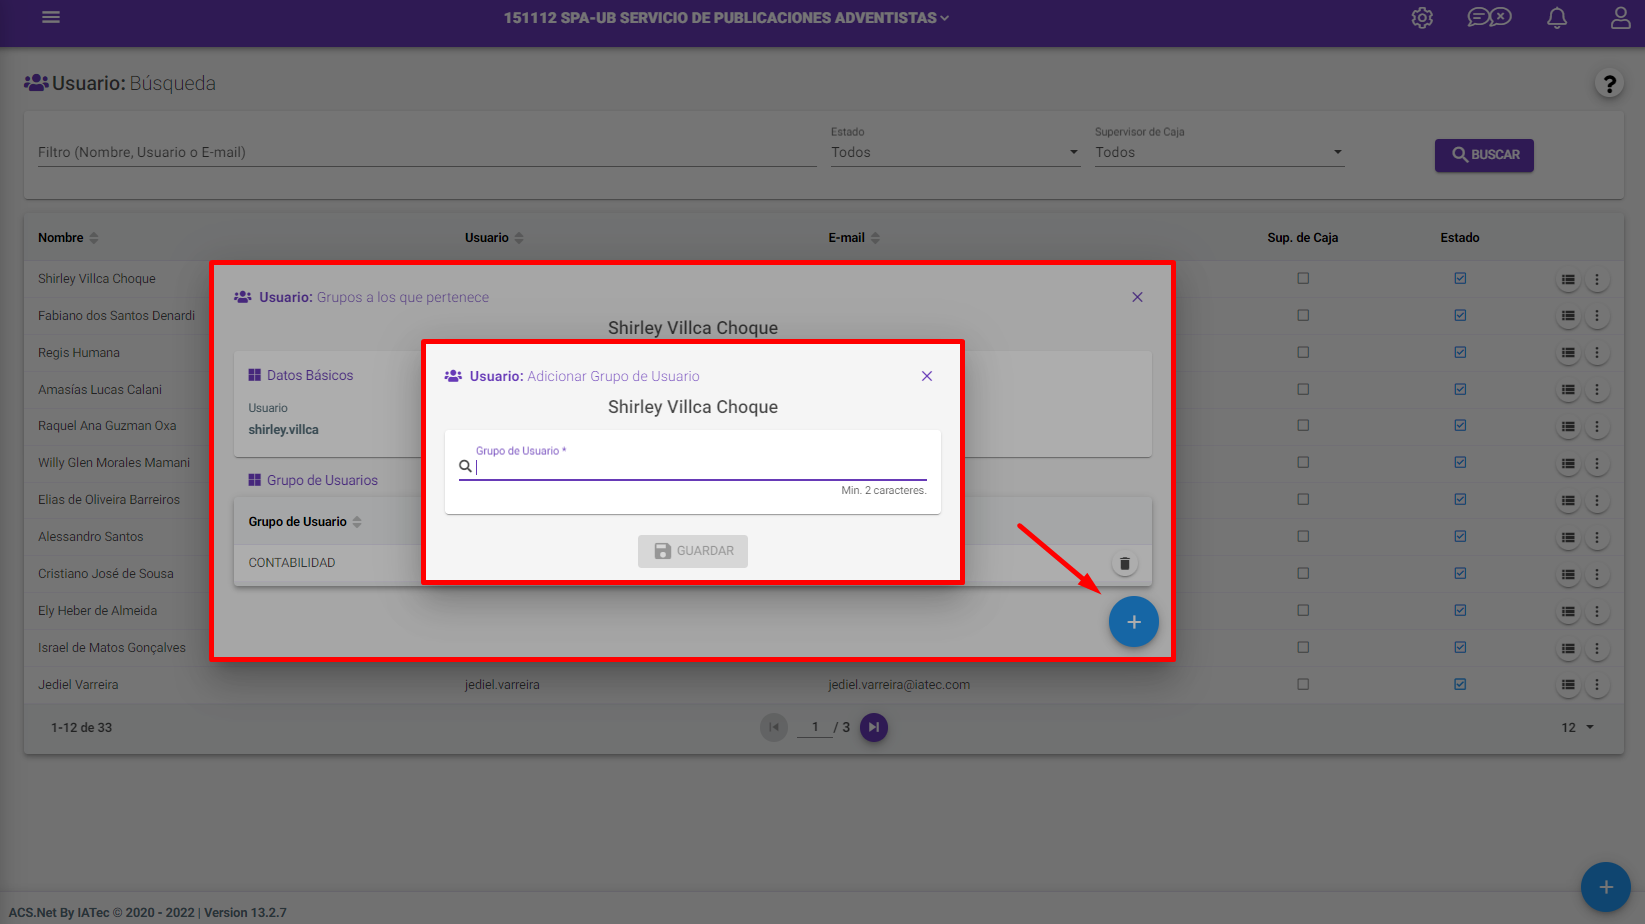Expand the organization selector in header
Image resolution: width=1645 pixels, height=924 pixels.
point(727,18)
